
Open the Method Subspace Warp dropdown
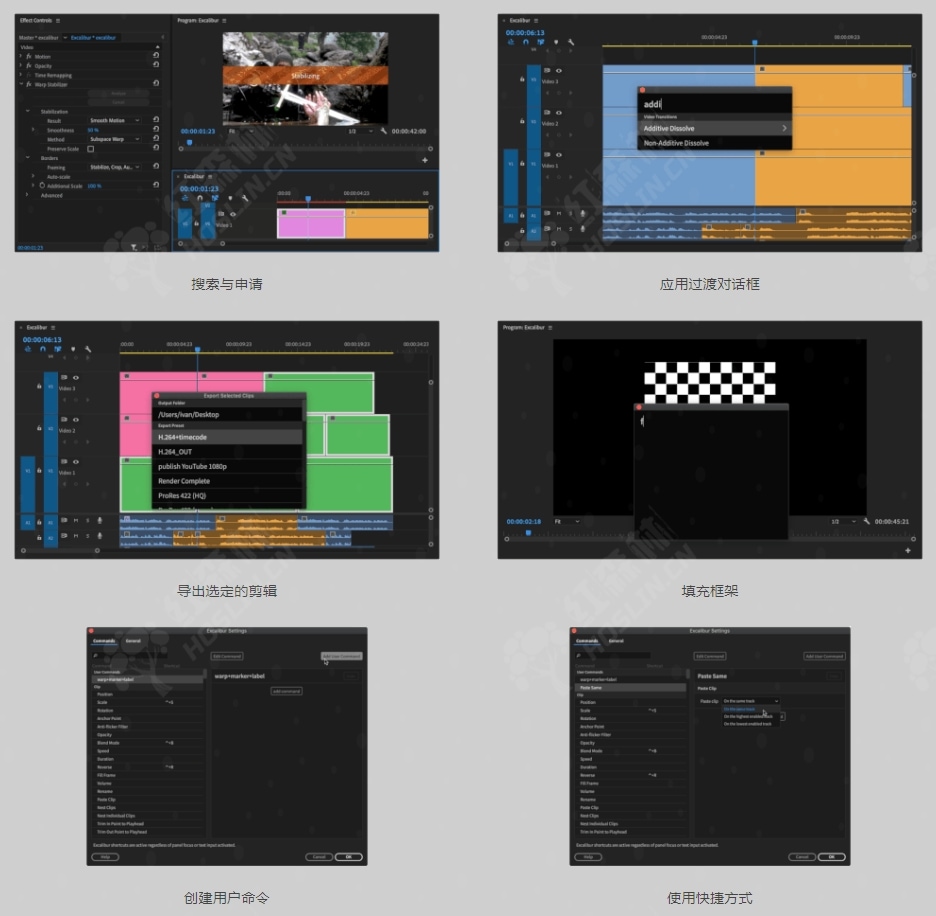(115, 139)
